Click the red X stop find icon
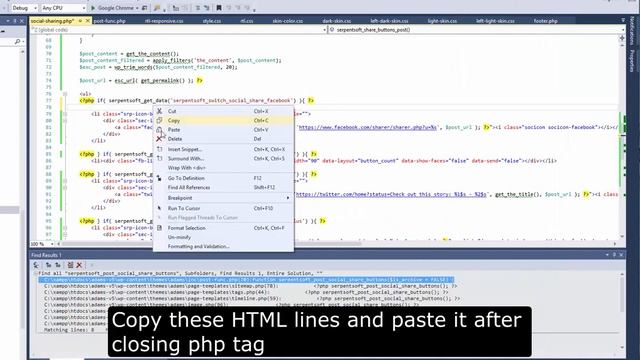 (79, 265)
